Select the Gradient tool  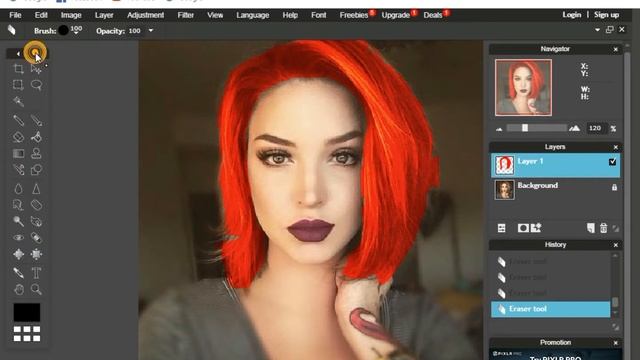18,153
